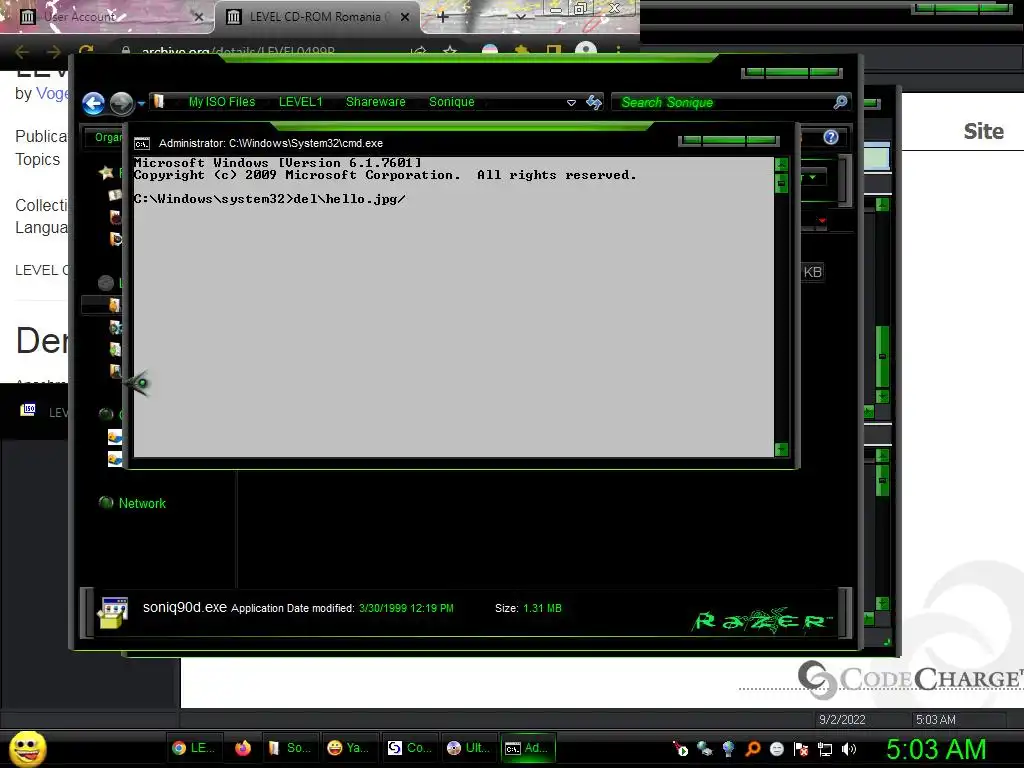The width and height of the screenshot is (1024, 768).
Task: Select Sonique in the address breadcrumb
Action: pyautogui.click(x=451, y=102)
